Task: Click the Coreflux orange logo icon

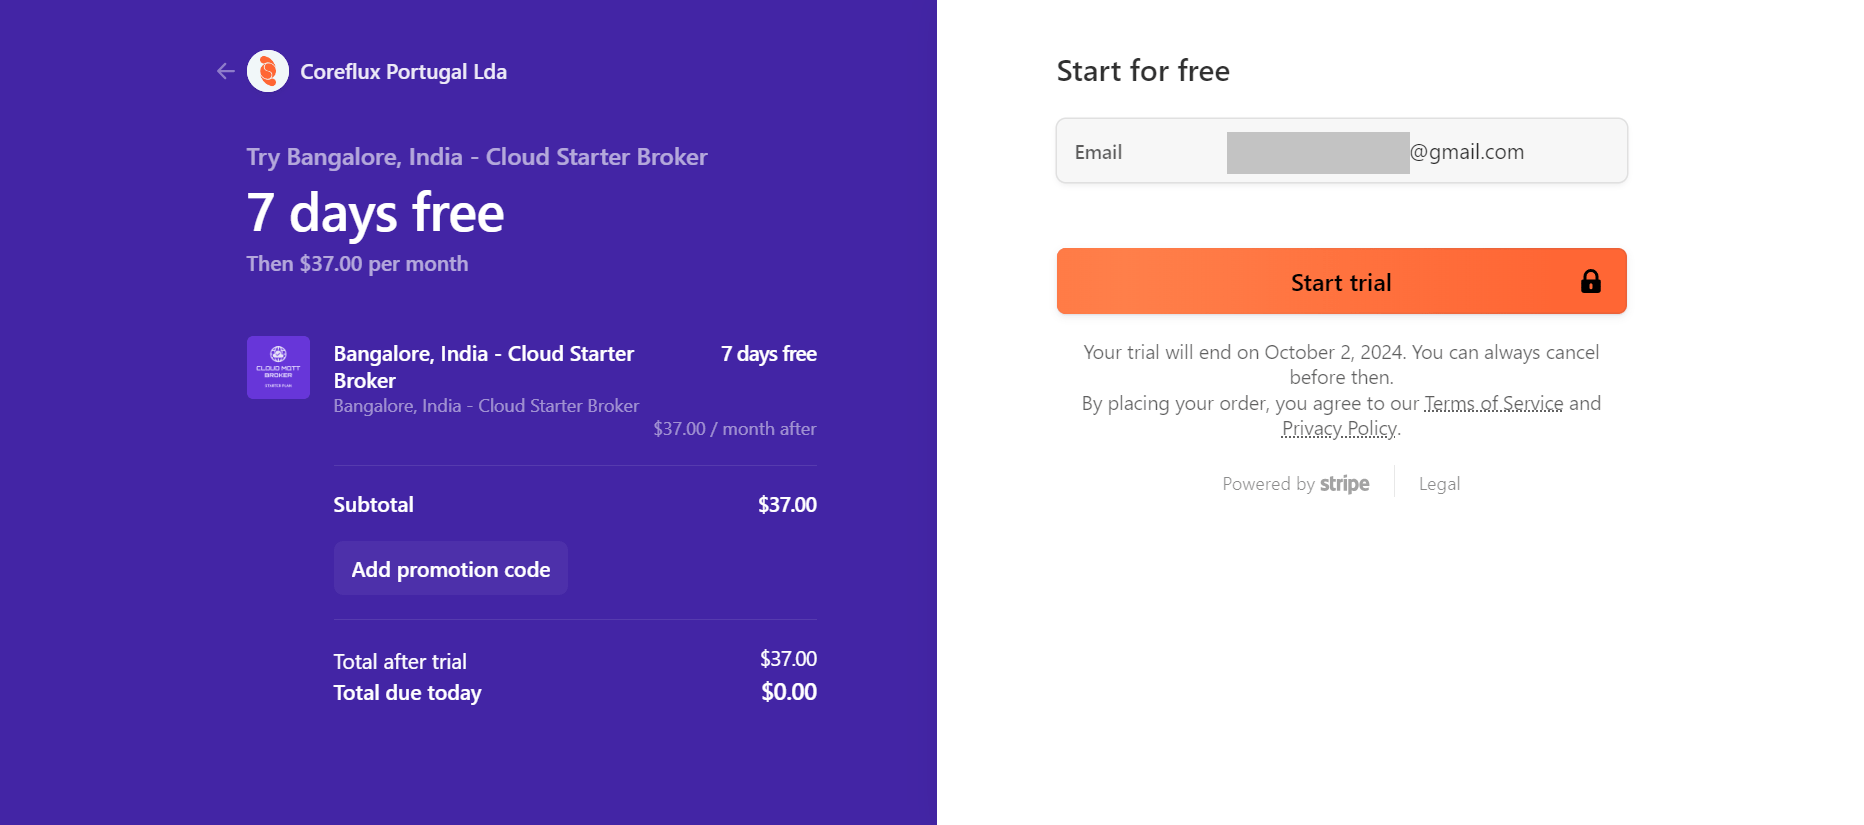Action: click(x=268, y=71)
